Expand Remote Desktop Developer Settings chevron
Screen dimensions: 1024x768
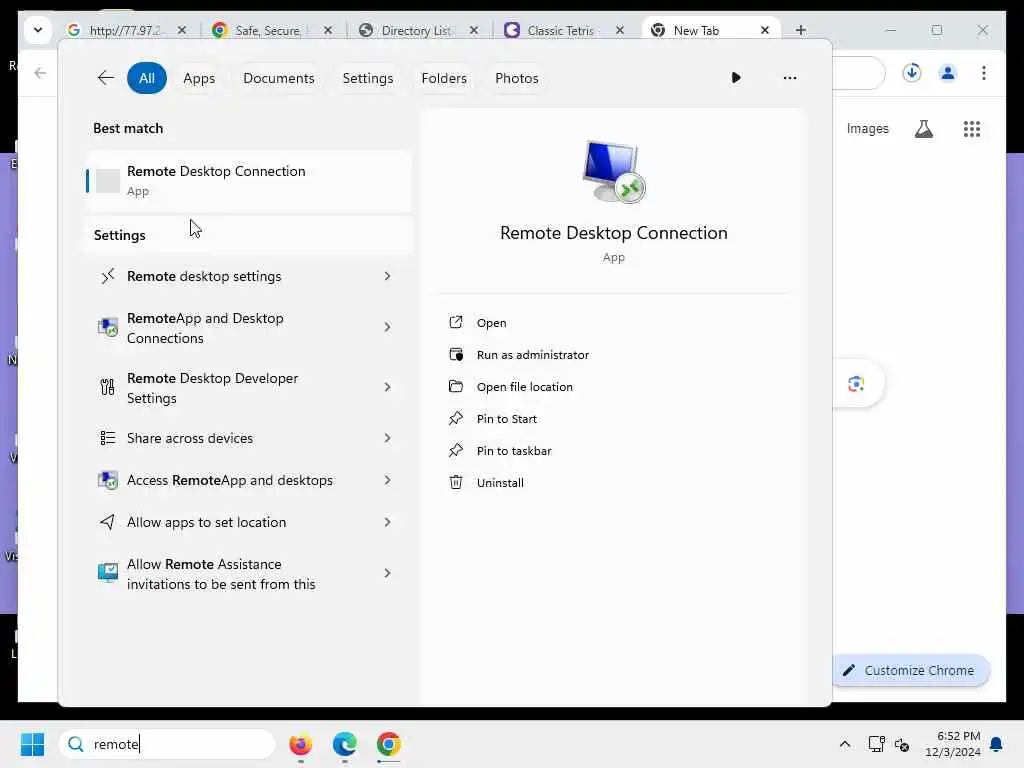[387, 387]
